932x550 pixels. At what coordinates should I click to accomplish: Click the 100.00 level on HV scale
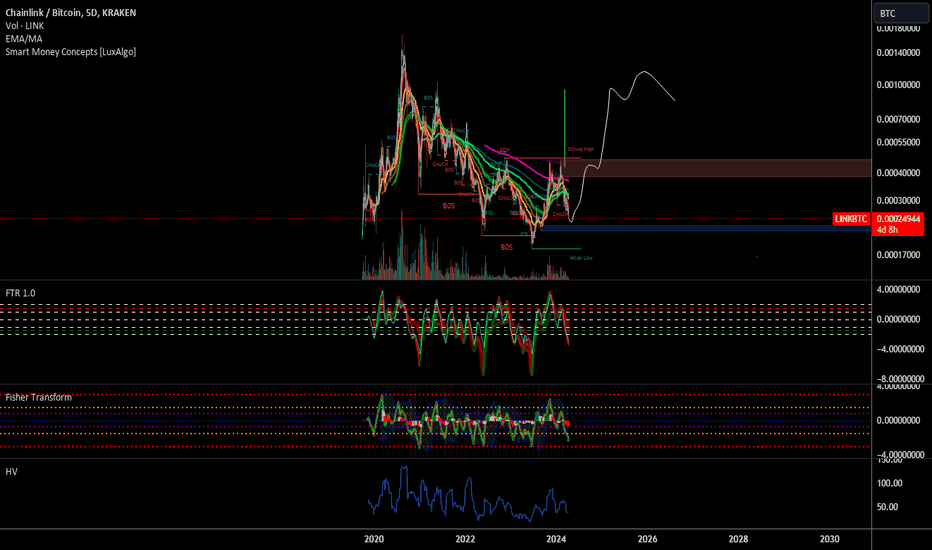tap(889, 483)
